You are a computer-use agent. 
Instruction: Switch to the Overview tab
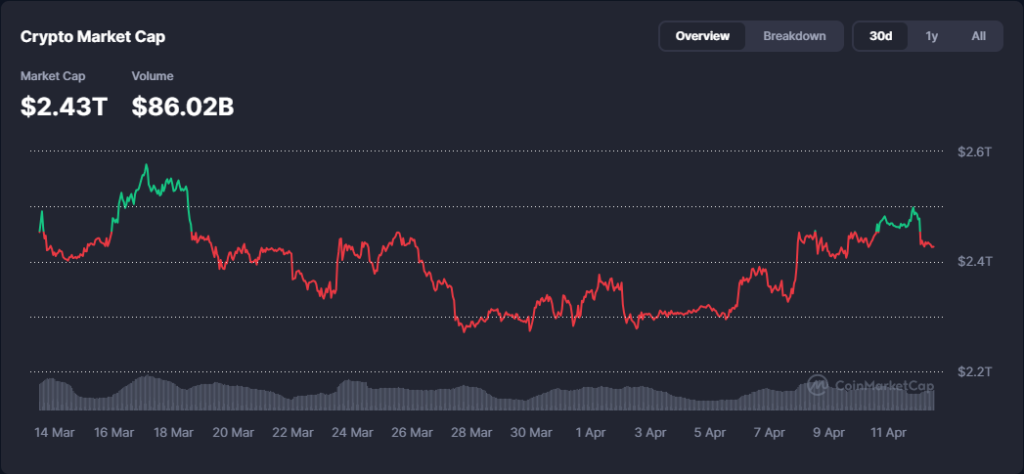[702, 36]
